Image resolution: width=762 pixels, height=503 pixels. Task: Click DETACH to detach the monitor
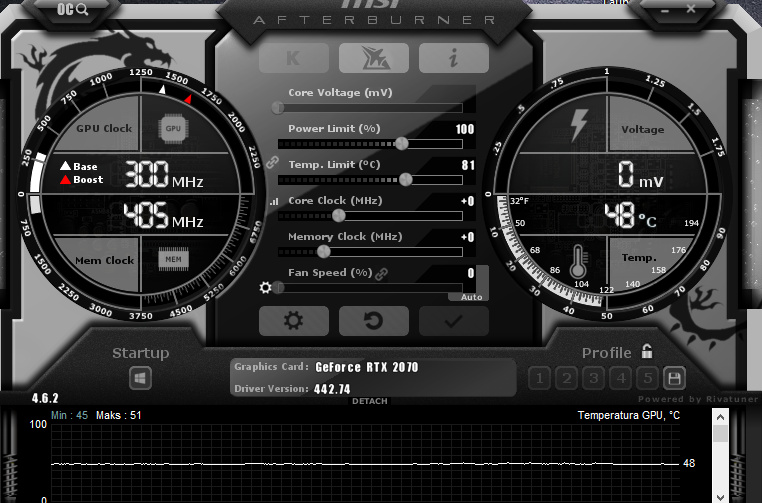(370, 401)
